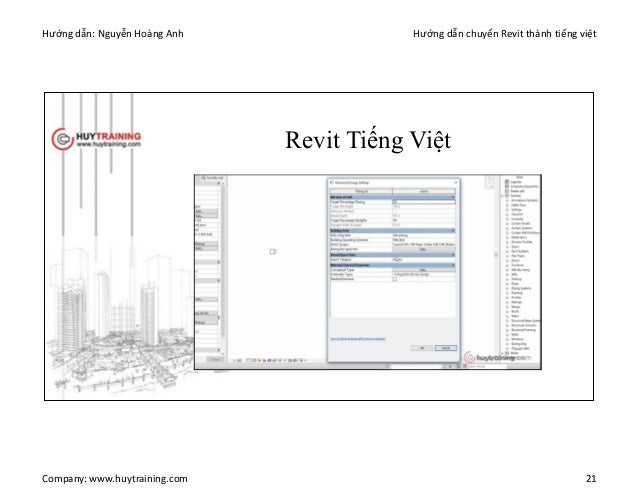Open the energy settings help link
Image resolution: width=638 pixels, height=493 pixels.
pyautogui.click(x=358, y=339)
